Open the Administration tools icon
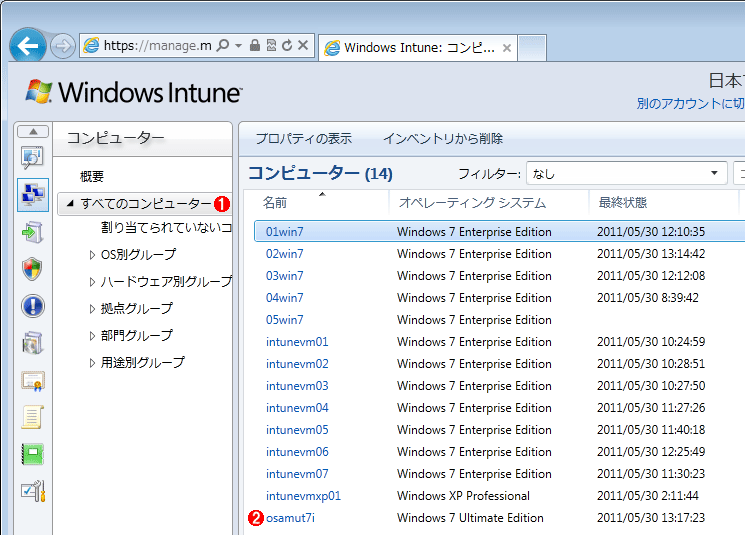 pos(33,491)
